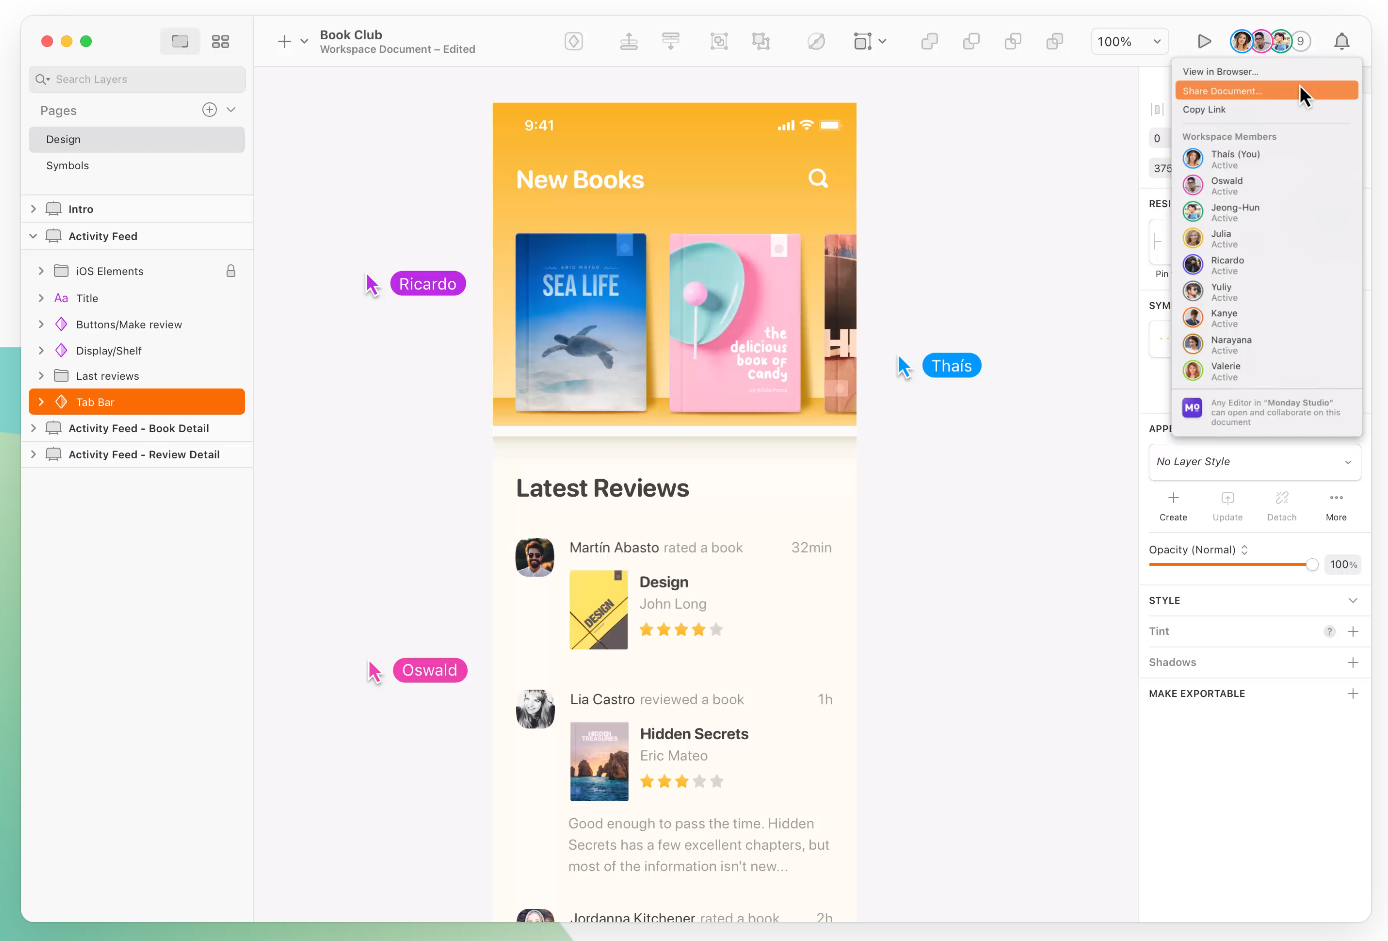
Task: Toggle lock on iOS Elements layer
Action: 231,271
